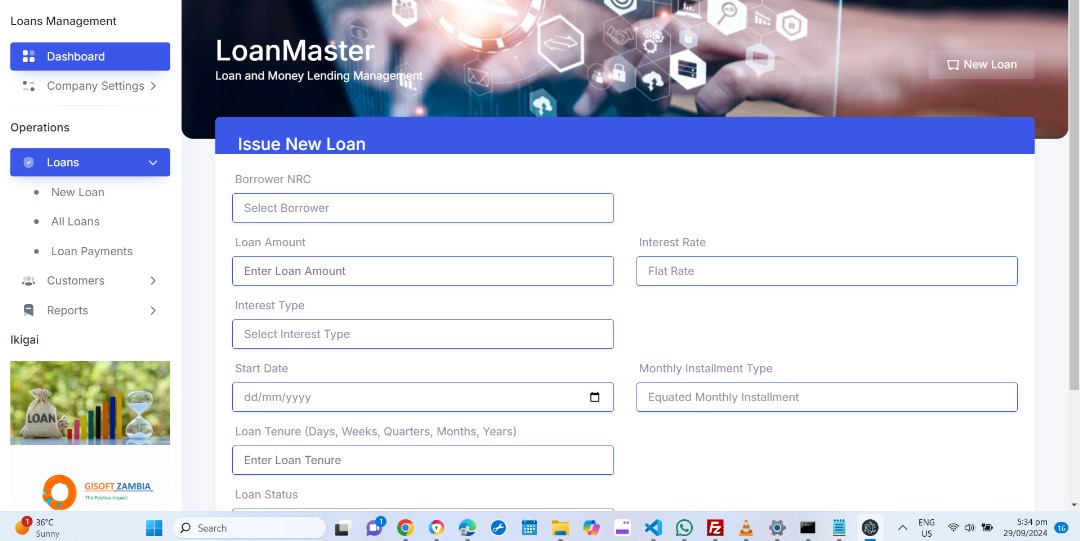
Task: Click the Enter Loan Amount field
Action: (x=422, y=271)
